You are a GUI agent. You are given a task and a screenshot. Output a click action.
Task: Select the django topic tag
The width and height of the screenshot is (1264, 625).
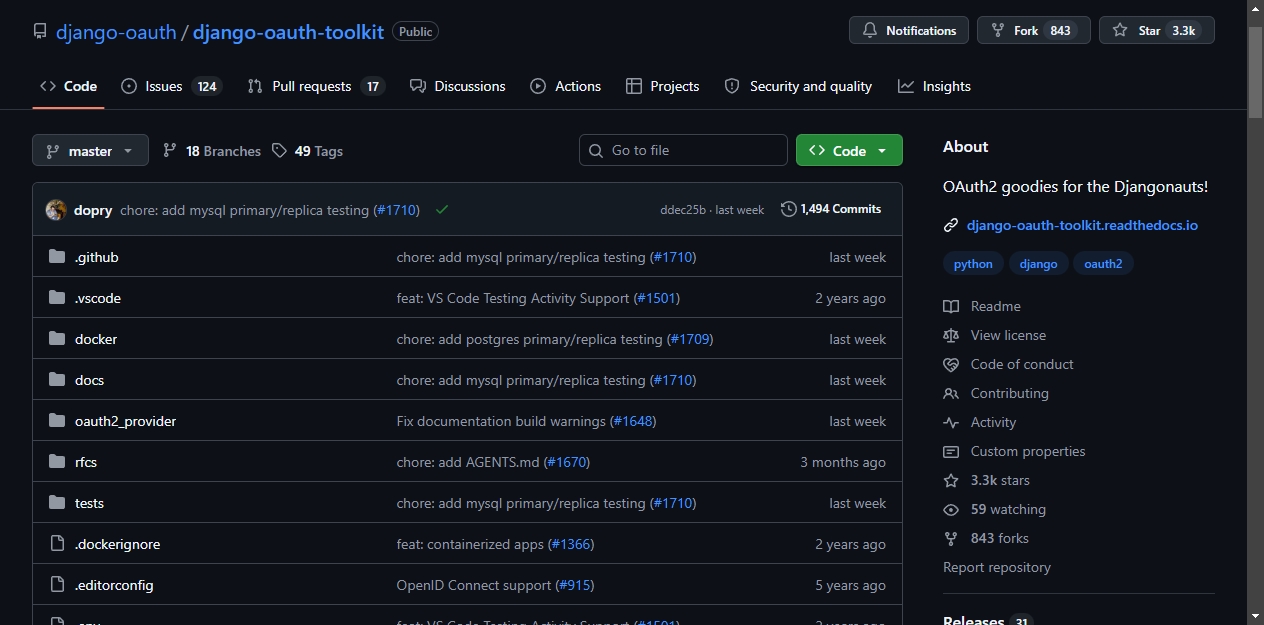click(1039, 264)
